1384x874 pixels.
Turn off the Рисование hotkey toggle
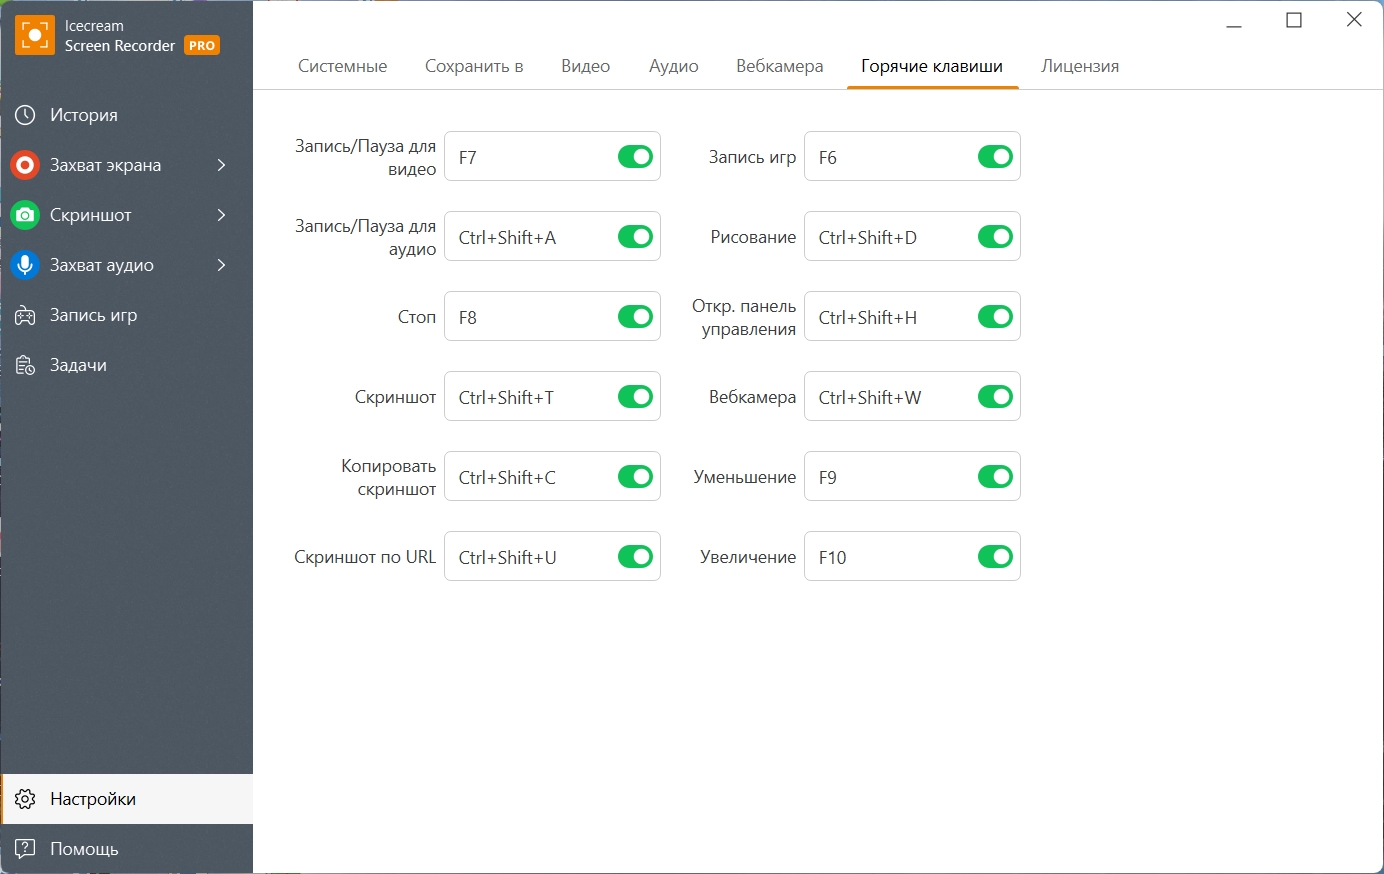point(995,237)
